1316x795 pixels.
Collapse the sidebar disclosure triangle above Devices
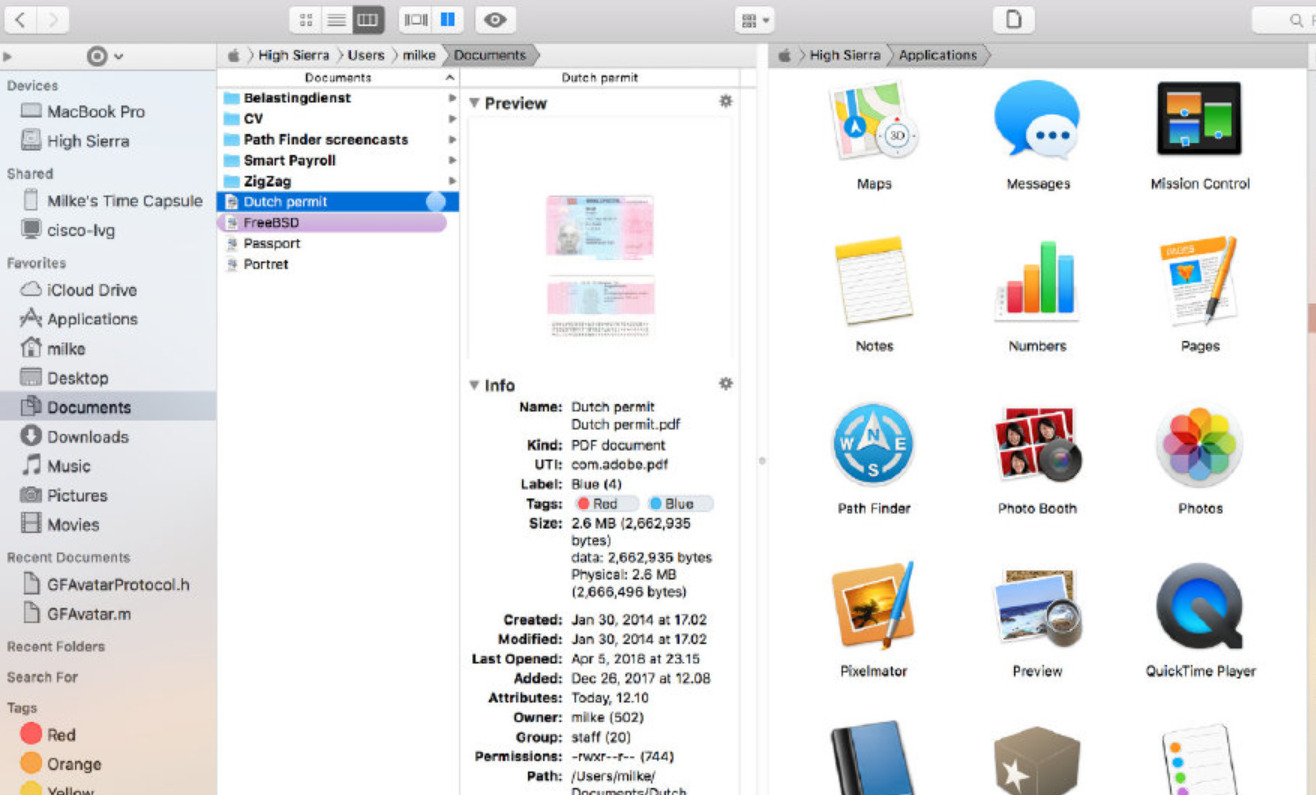point(8,57)
